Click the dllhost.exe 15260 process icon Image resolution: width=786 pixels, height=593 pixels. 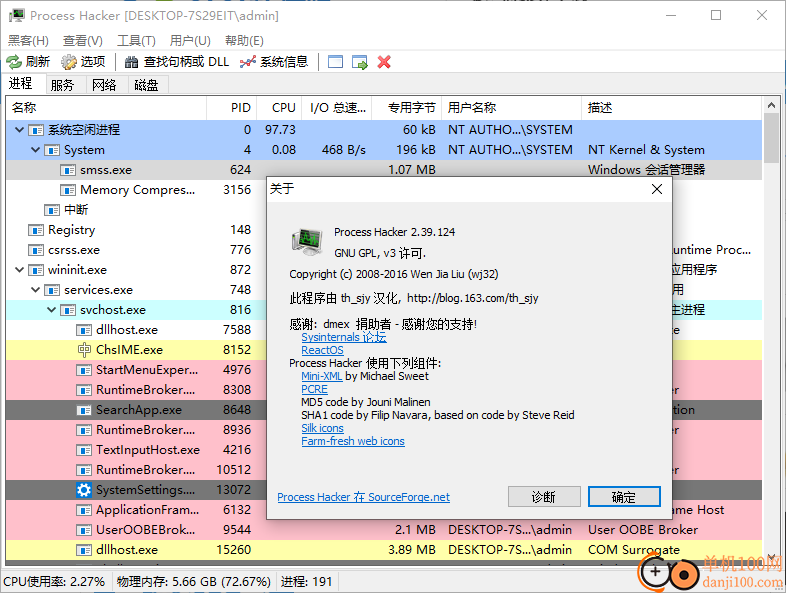pos(84,550)
